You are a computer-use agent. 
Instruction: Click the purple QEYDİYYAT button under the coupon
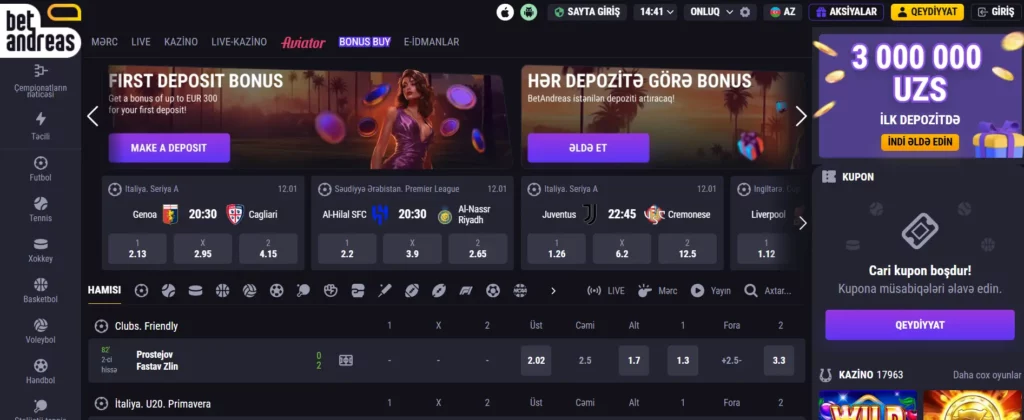(920, 325)
